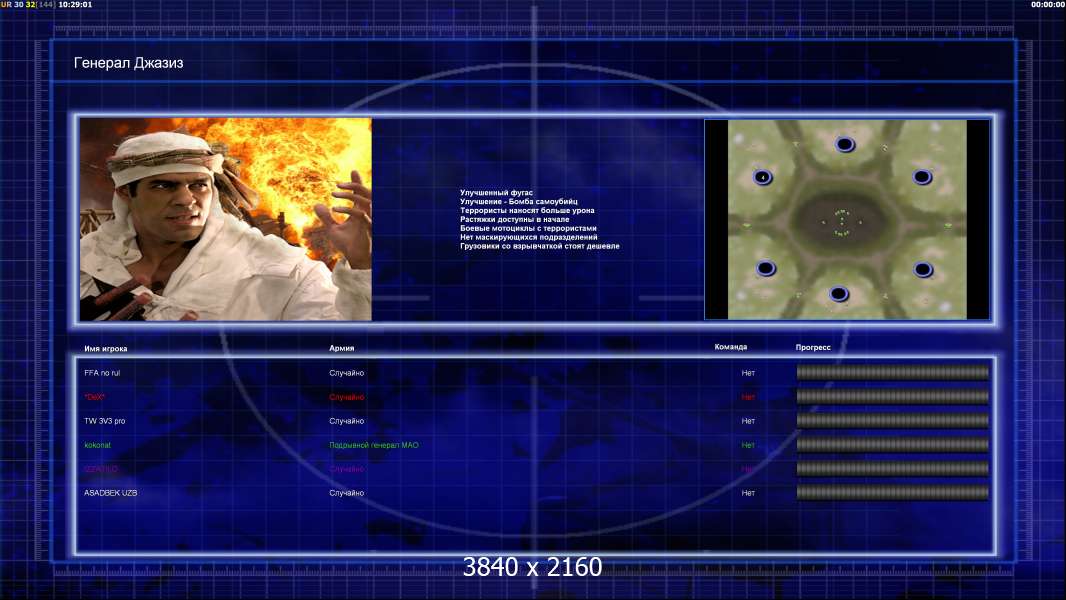1066x600 pixels.
Task: Click the 'Команда' column header
Action: [730, 347]
